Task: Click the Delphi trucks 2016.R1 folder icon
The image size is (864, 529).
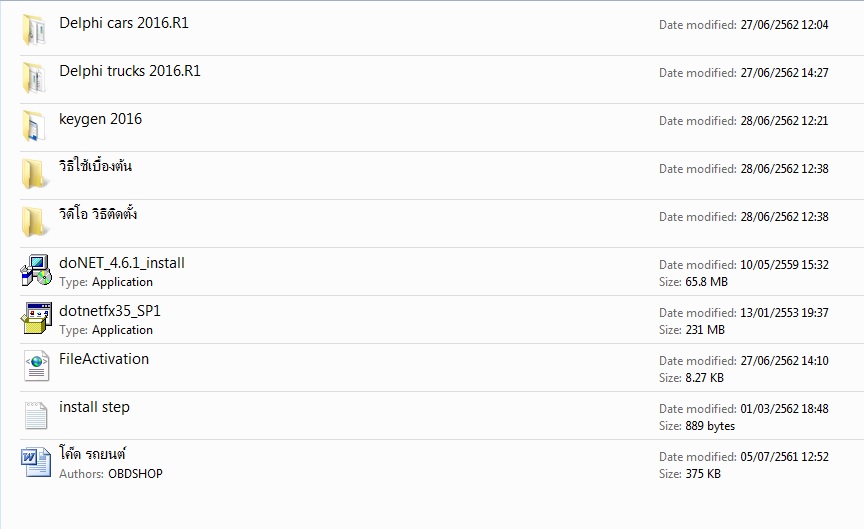Action: (x=35, y=78)
